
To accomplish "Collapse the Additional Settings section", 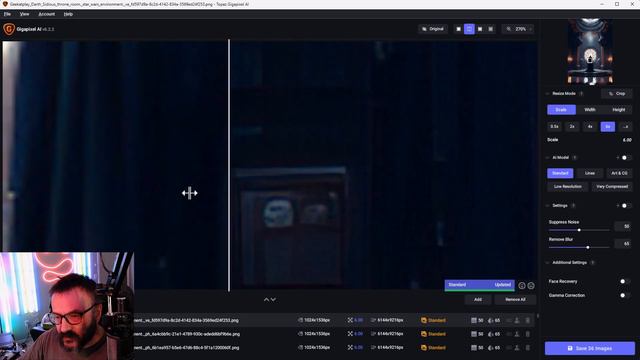I will 548,262.
